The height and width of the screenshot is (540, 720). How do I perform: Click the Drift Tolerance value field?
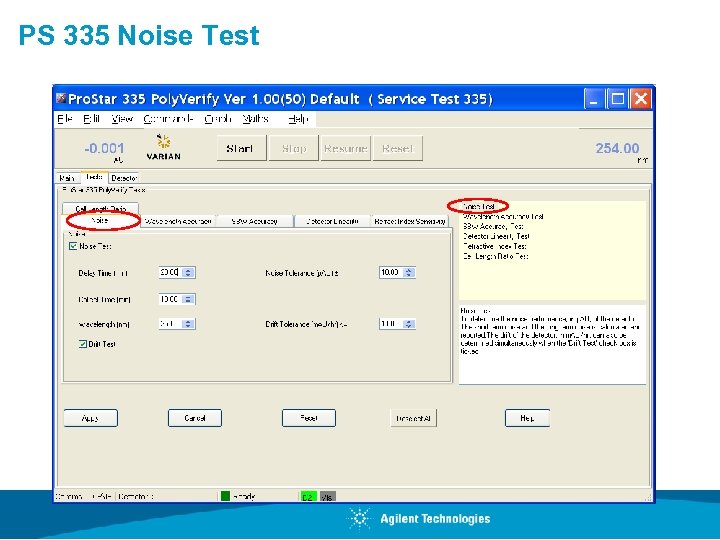point(390,324)
